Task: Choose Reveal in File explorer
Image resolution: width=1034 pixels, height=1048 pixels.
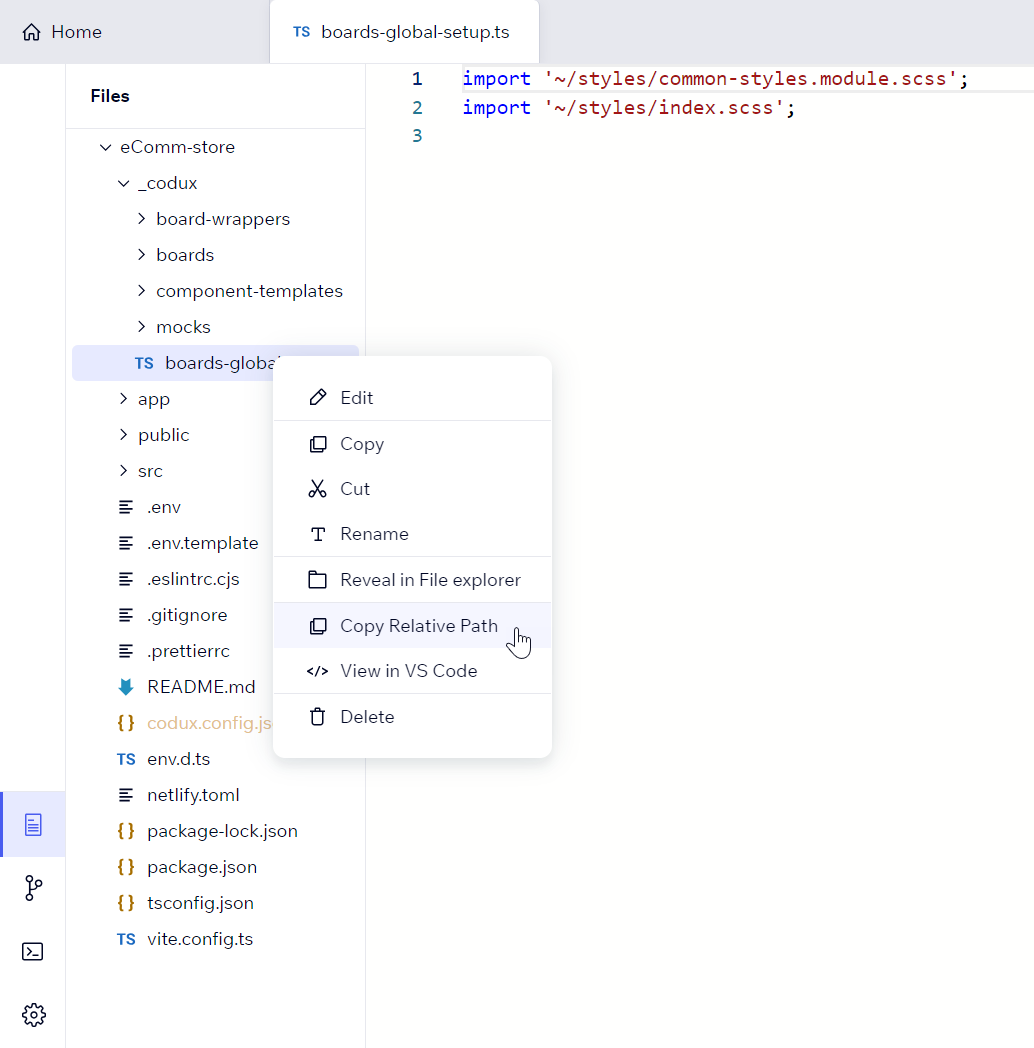Action: [x=412, y=579]
